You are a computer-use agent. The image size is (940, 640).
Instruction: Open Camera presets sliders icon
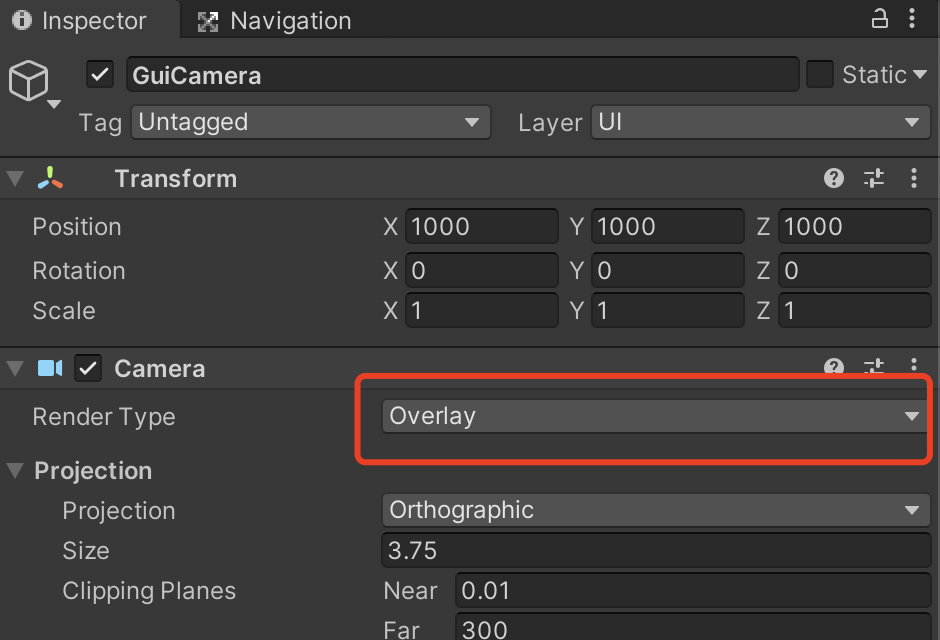[x=873, y=366]
